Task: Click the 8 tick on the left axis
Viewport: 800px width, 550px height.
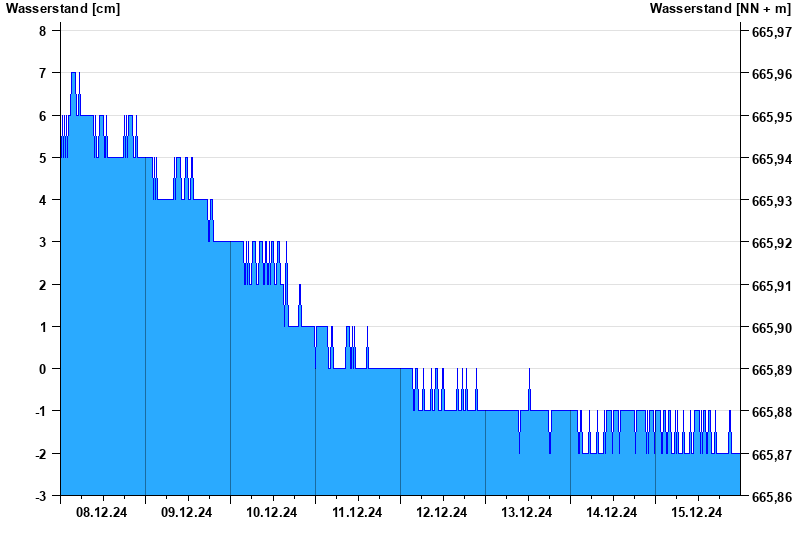Action: (x=43, y=31)
